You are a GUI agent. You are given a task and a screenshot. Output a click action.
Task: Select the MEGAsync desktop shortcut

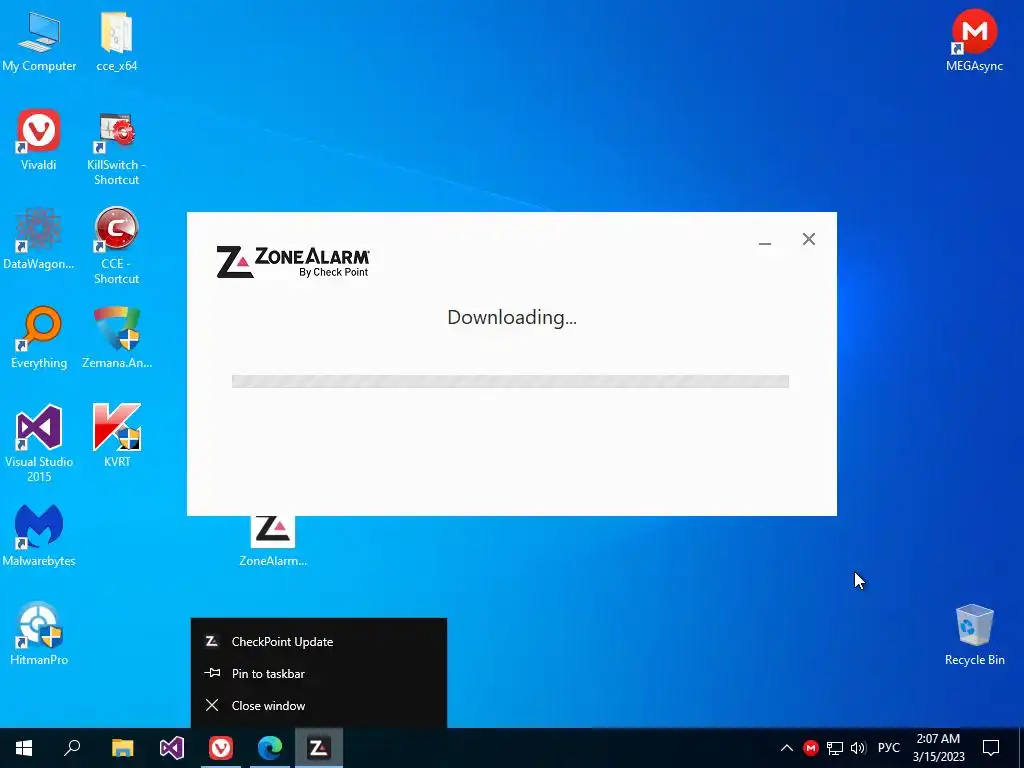pos(974,40)
